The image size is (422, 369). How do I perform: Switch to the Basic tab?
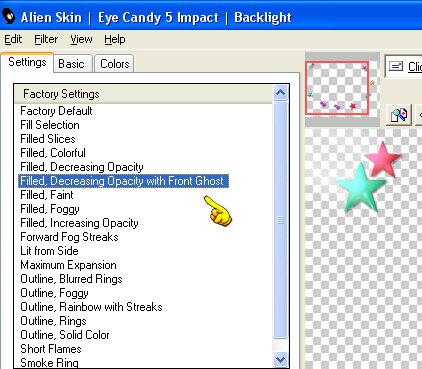[x=71, y=64]
